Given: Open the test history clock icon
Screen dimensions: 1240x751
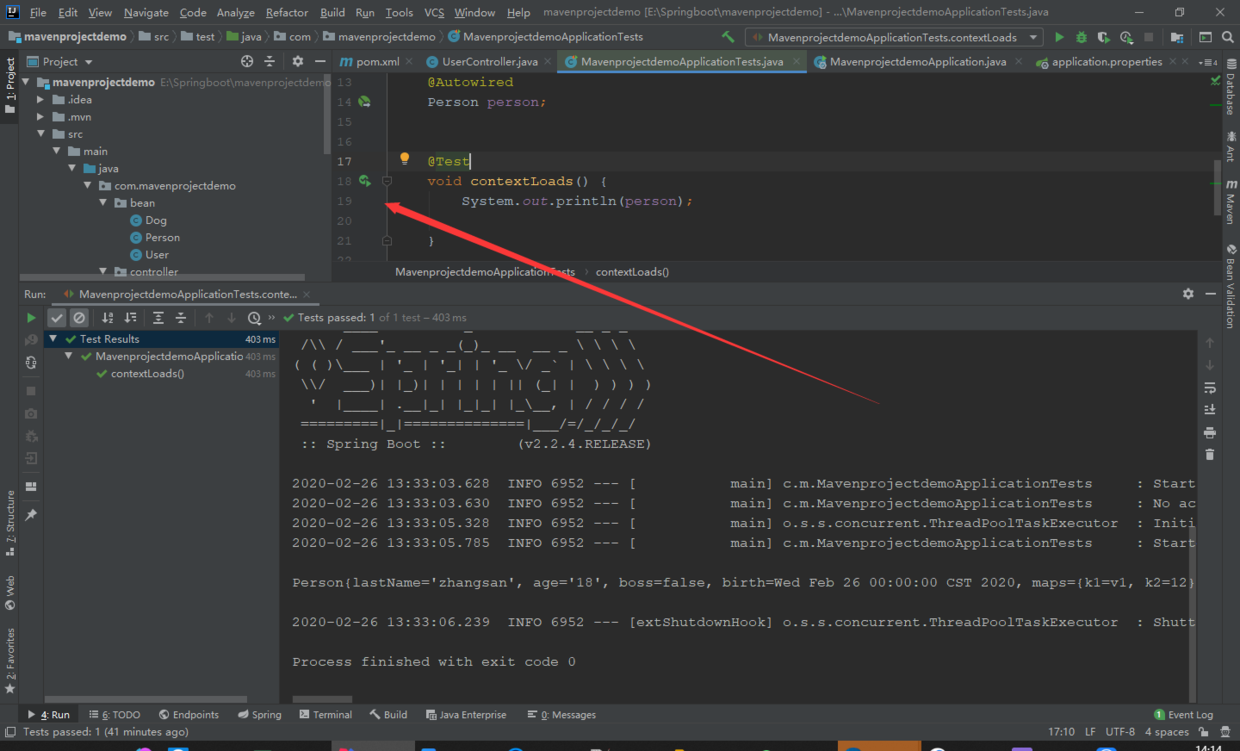Looking at the screenshot, I should (255, 318).
